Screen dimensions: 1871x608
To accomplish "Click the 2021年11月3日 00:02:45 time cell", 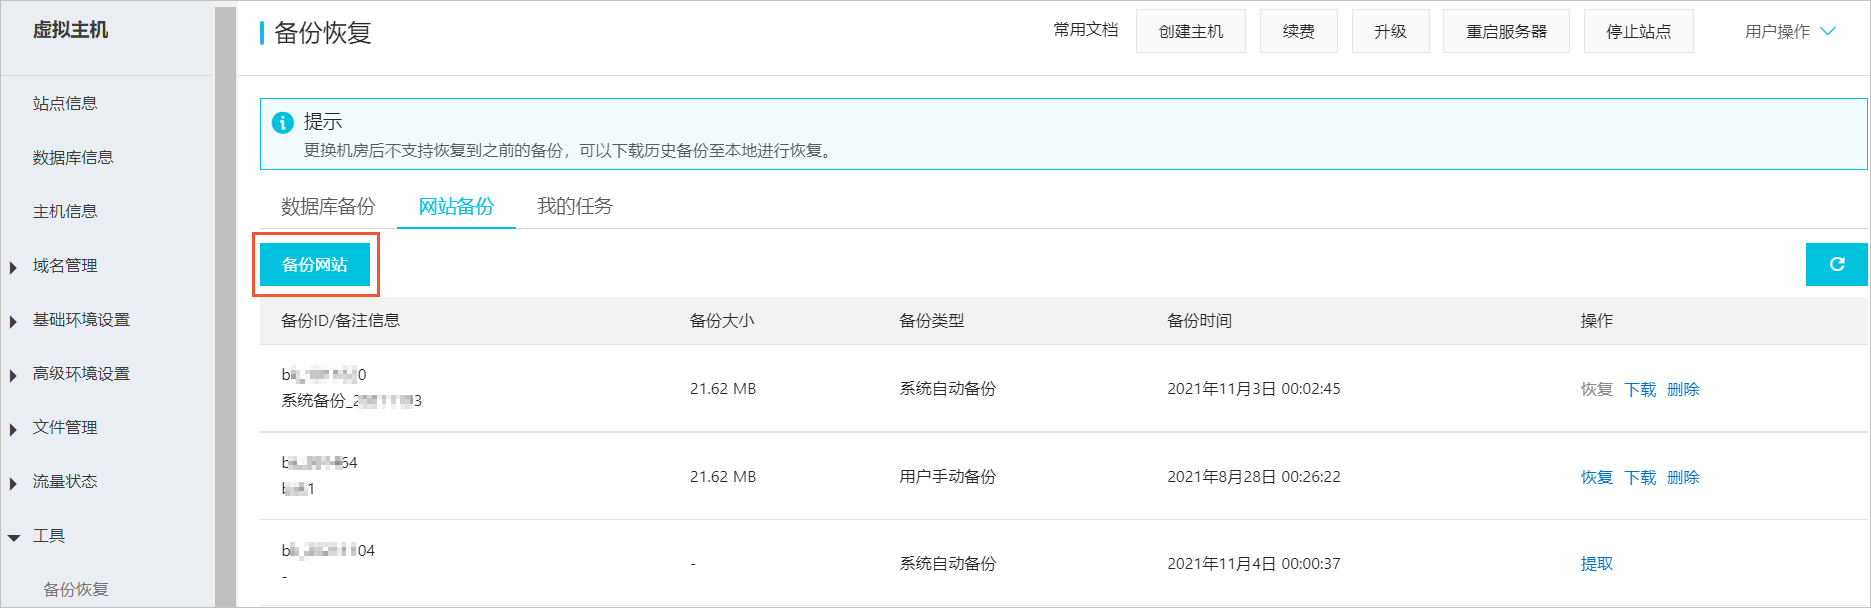I will tap(1254, 389).
